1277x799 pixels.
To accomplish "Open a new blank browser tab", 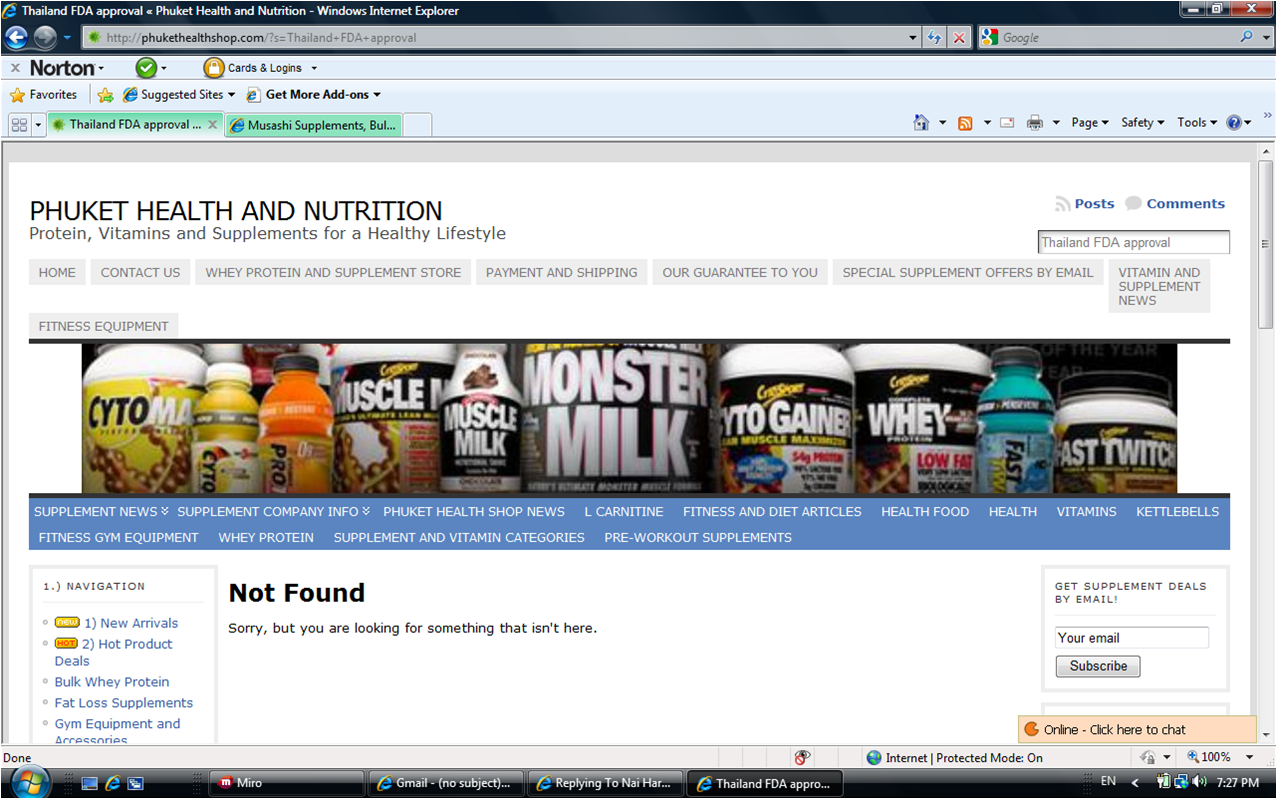I will coord(418,125).
